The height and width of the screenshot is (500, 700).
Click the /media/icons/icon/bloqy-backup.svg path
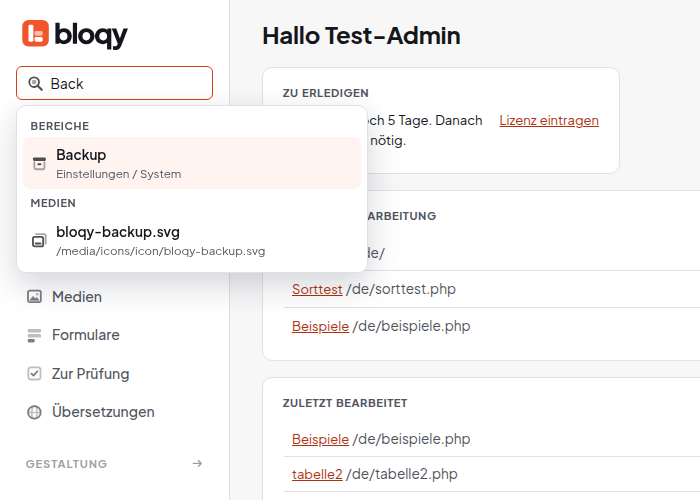tap(161, 251)
